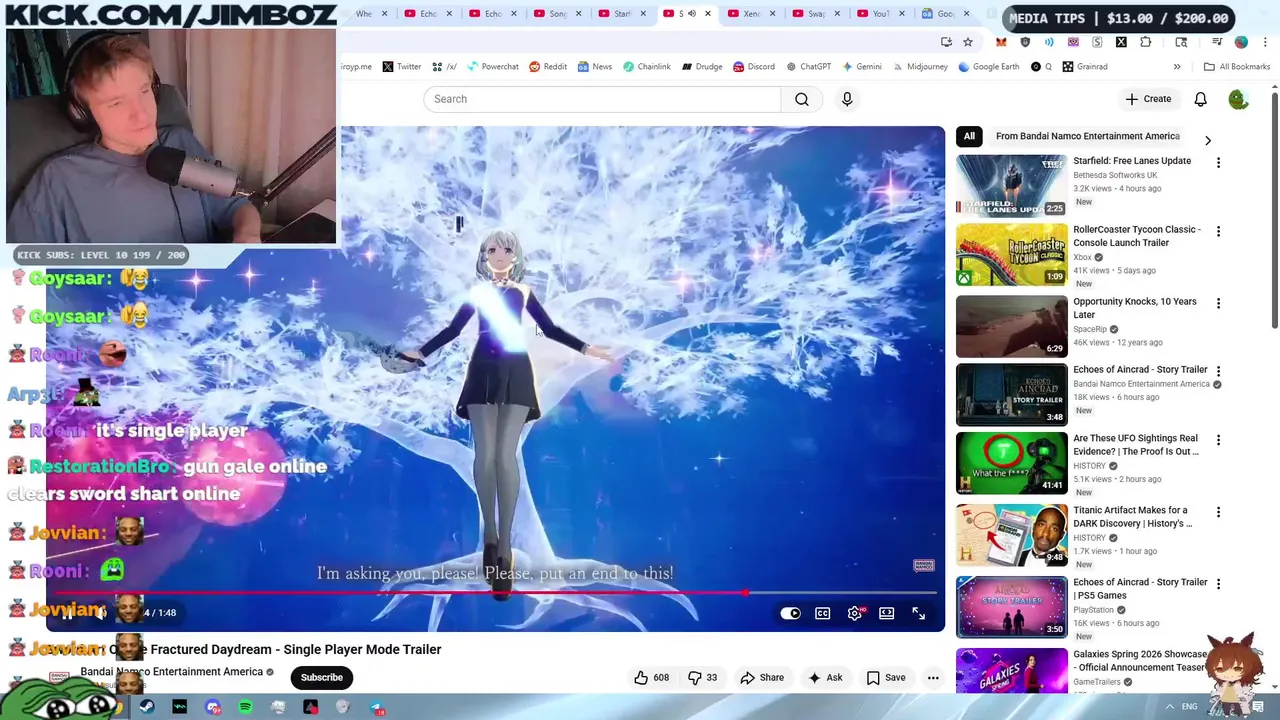Open the Galaxies Spring 2026 Showcase thumbnail
This screenshot has width=1280, height=720.
point(1011,670)
